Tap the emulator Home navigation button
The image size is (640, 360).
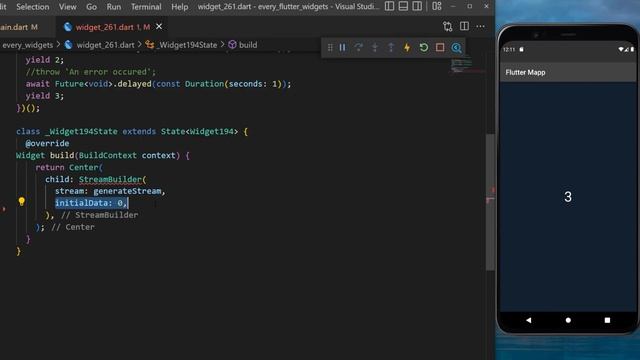[568, 320]
